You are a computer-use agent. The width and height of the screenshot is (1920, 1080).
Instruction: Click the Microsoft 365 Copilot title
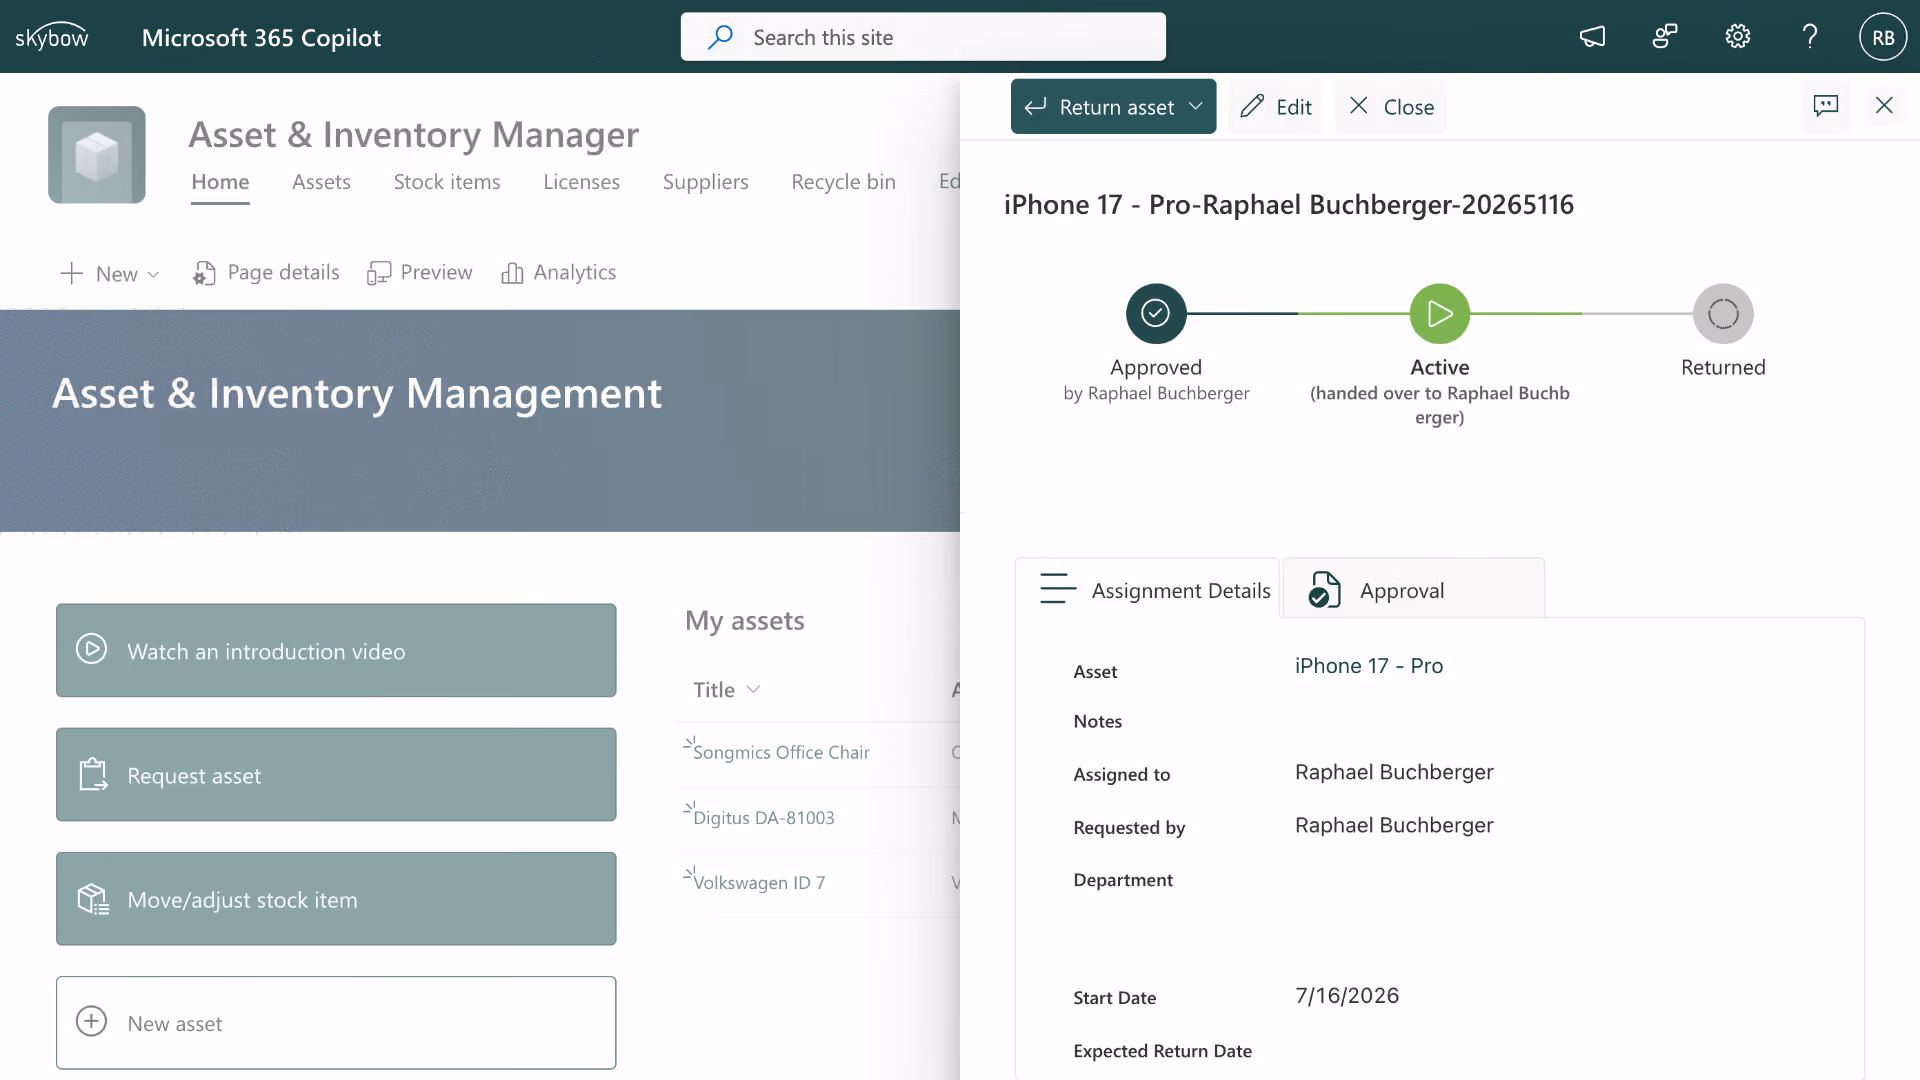click(x=261, y=37)
